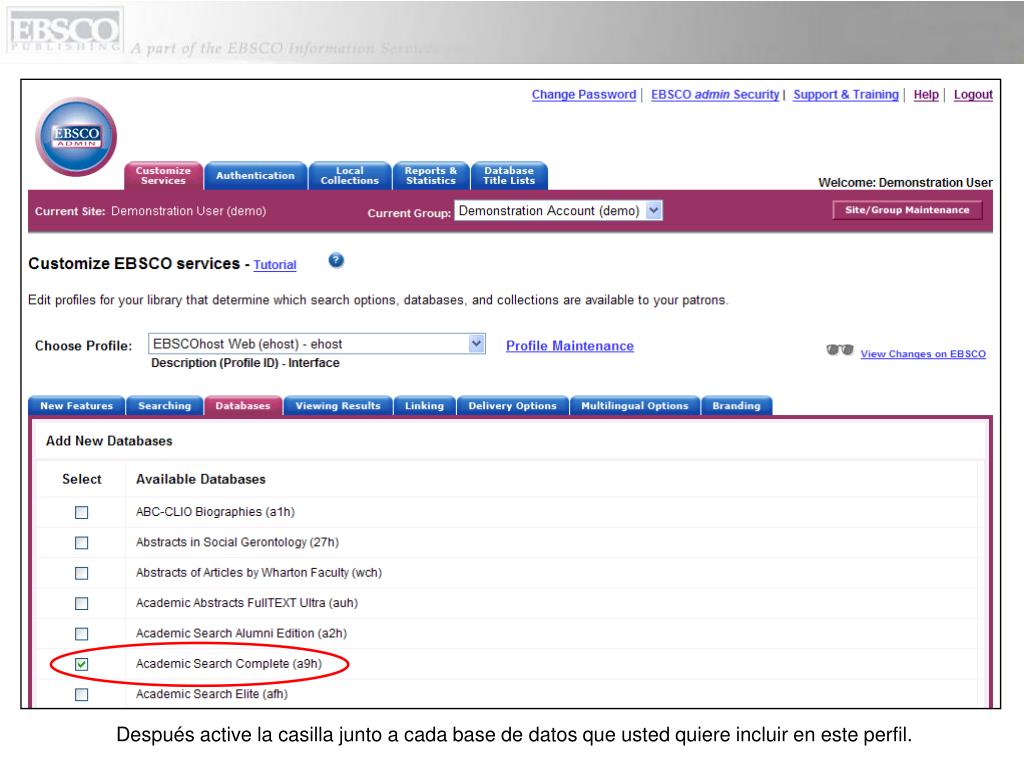The width and height of the screenshot is (1024, 768).
Task: Open the EBSCO admin Security link
Action: point(715,95)
